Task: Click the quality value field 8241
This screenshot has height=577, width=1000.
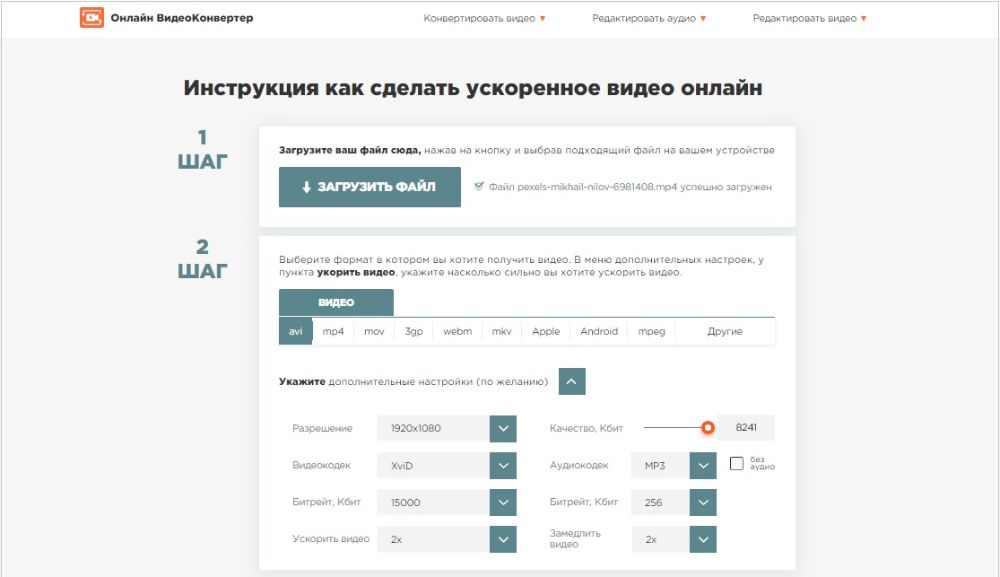Action: click(746, 428)
